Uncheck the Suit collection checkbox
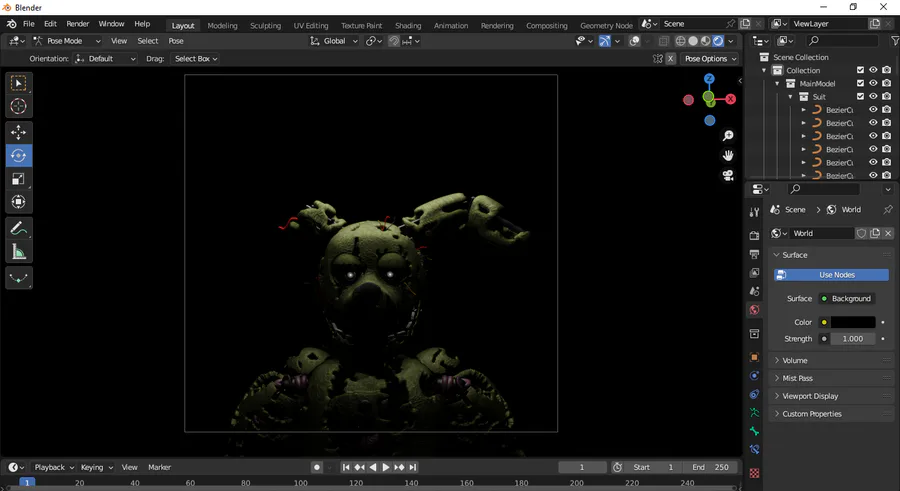The width and height of the screenshot is (900, 491). pos(860,96)
